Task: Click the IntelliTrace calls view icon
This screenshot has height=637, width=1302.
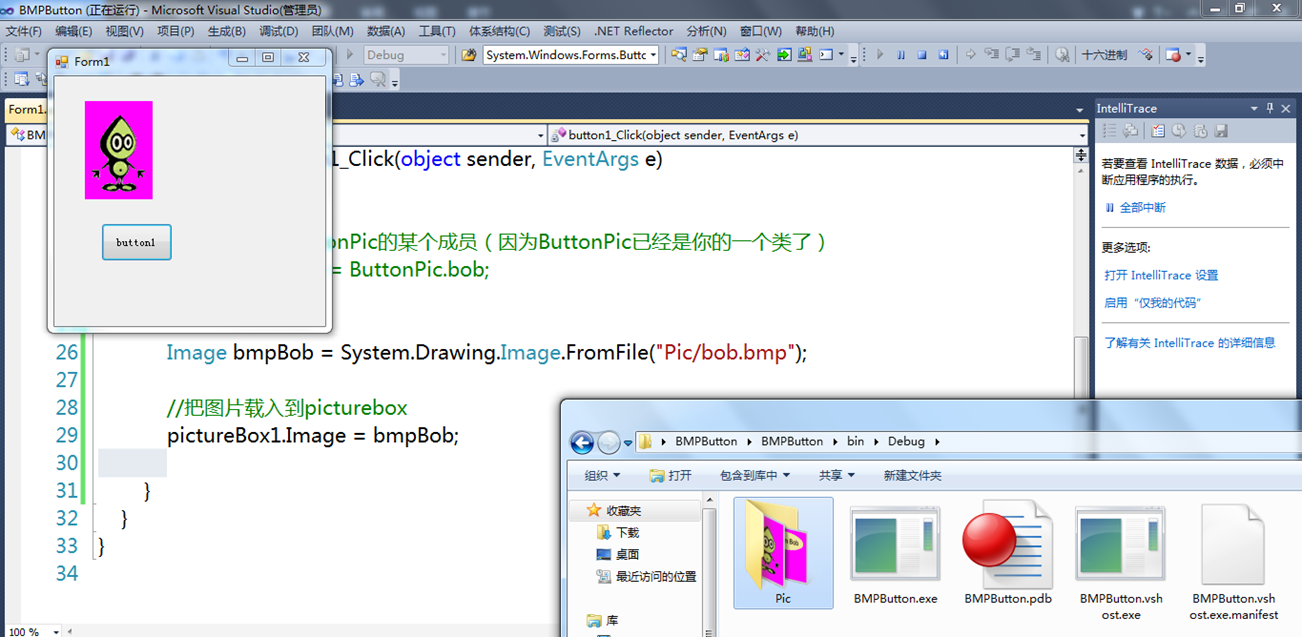Action: pyautogui.click(x=1131, y=130)
